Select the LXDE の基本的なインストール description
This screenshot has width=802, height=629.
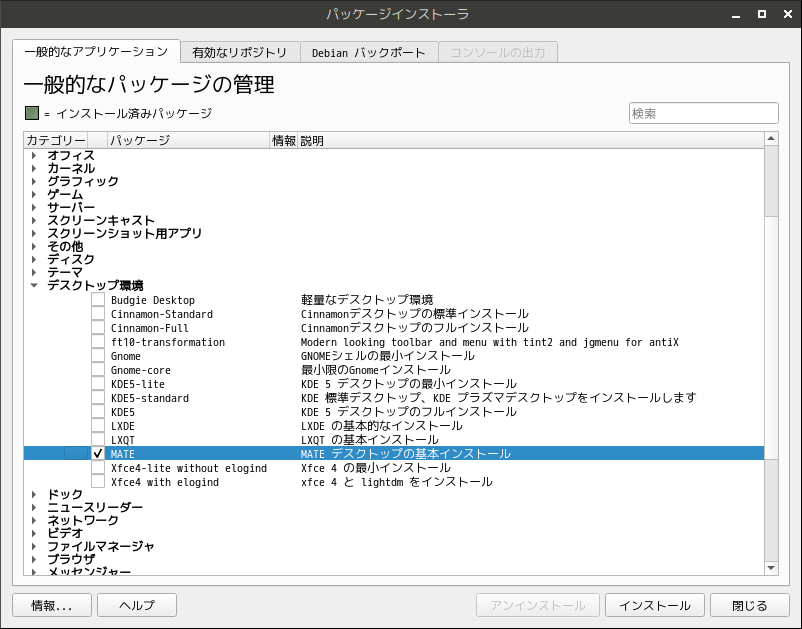tap(382, 425)
